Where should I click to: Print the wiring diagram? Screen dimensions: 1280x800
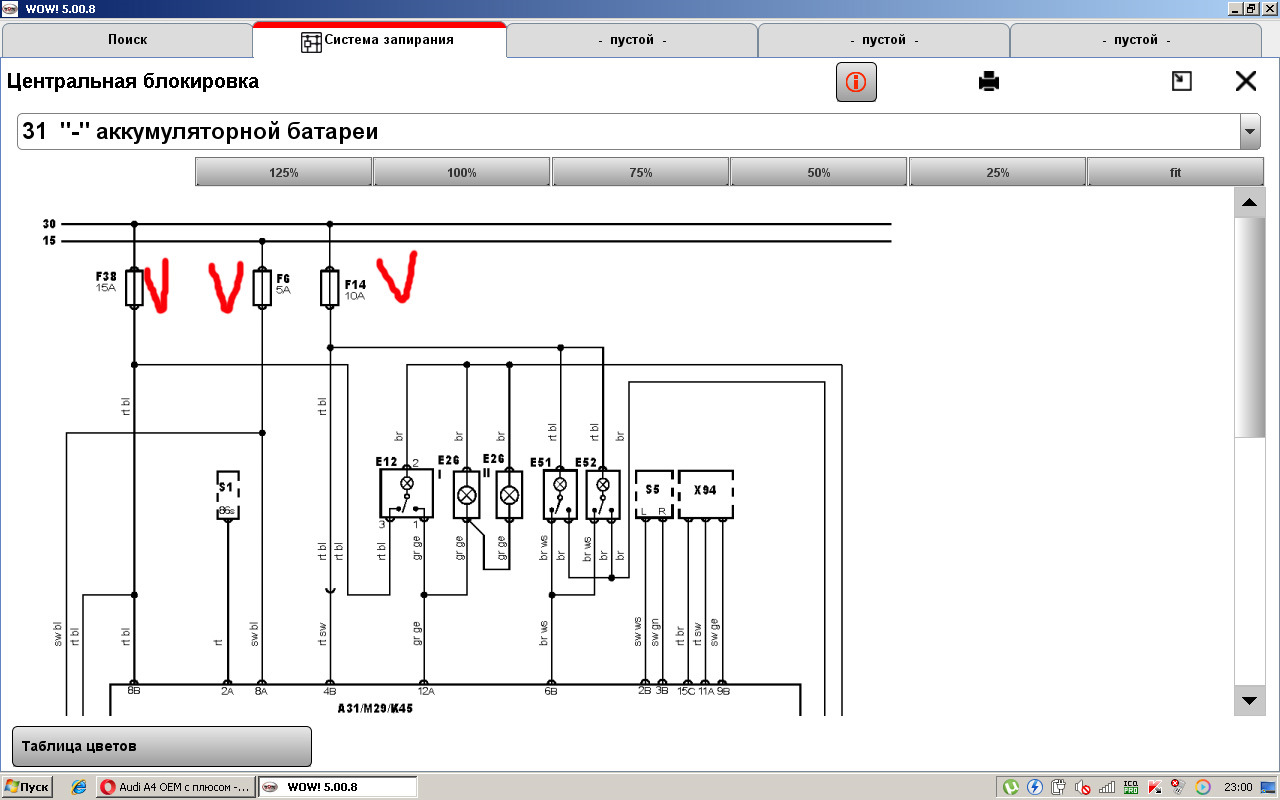989,82
